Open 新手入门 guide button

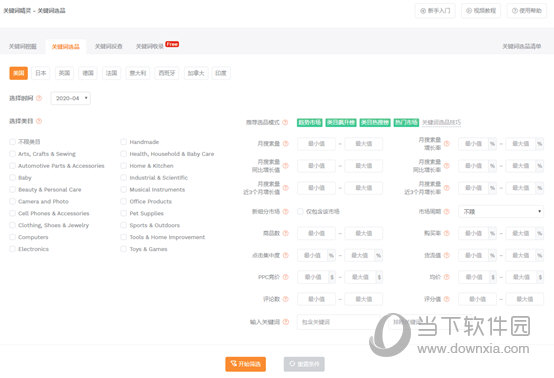pos(435,11)
